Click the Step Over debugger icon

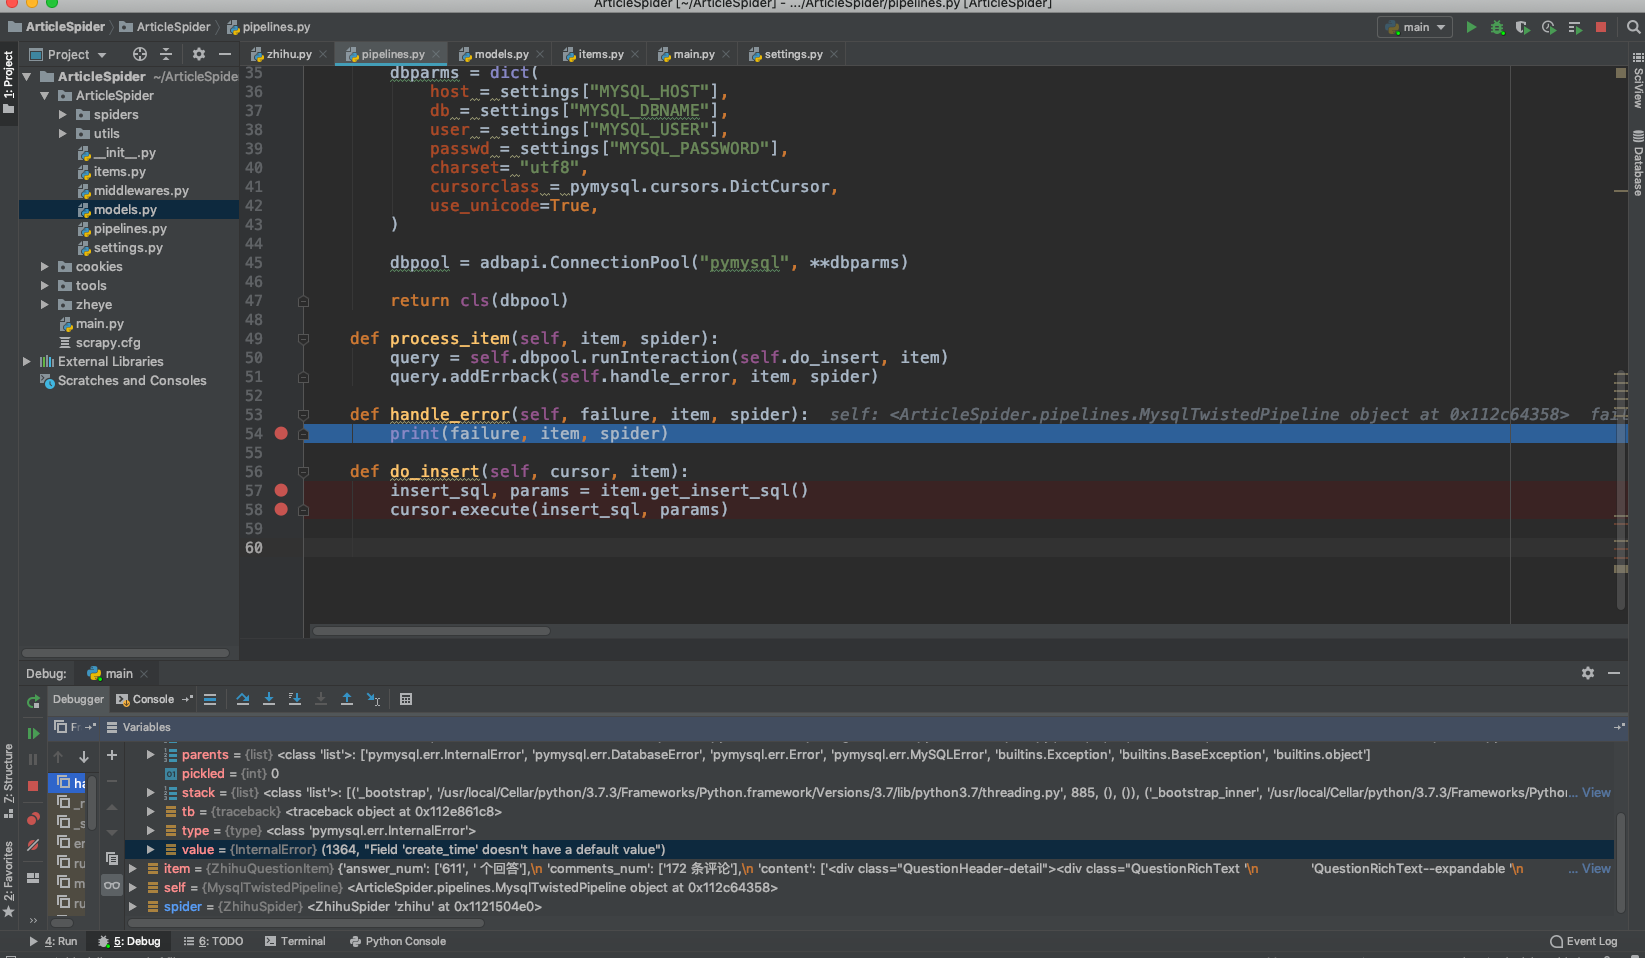point(243,699)
